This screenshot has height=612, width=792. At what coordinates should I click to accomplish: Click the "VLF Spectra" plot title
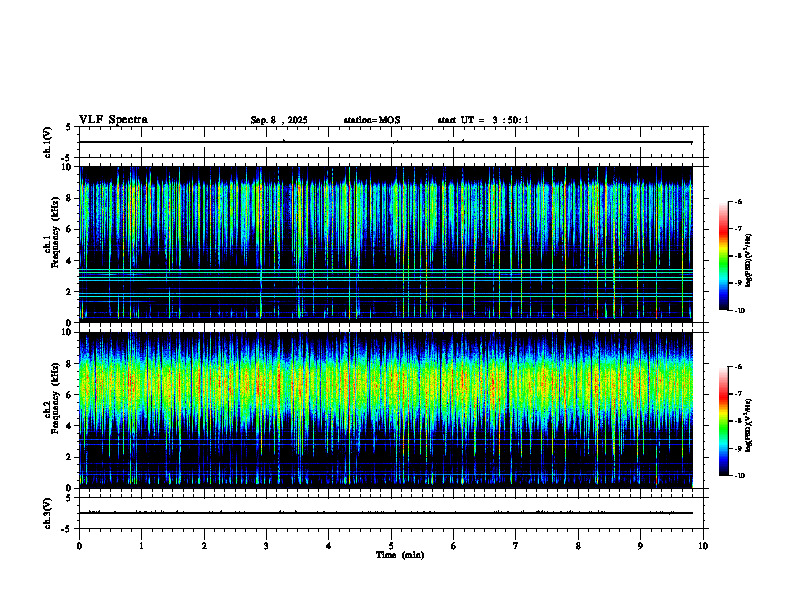[113, 120]
